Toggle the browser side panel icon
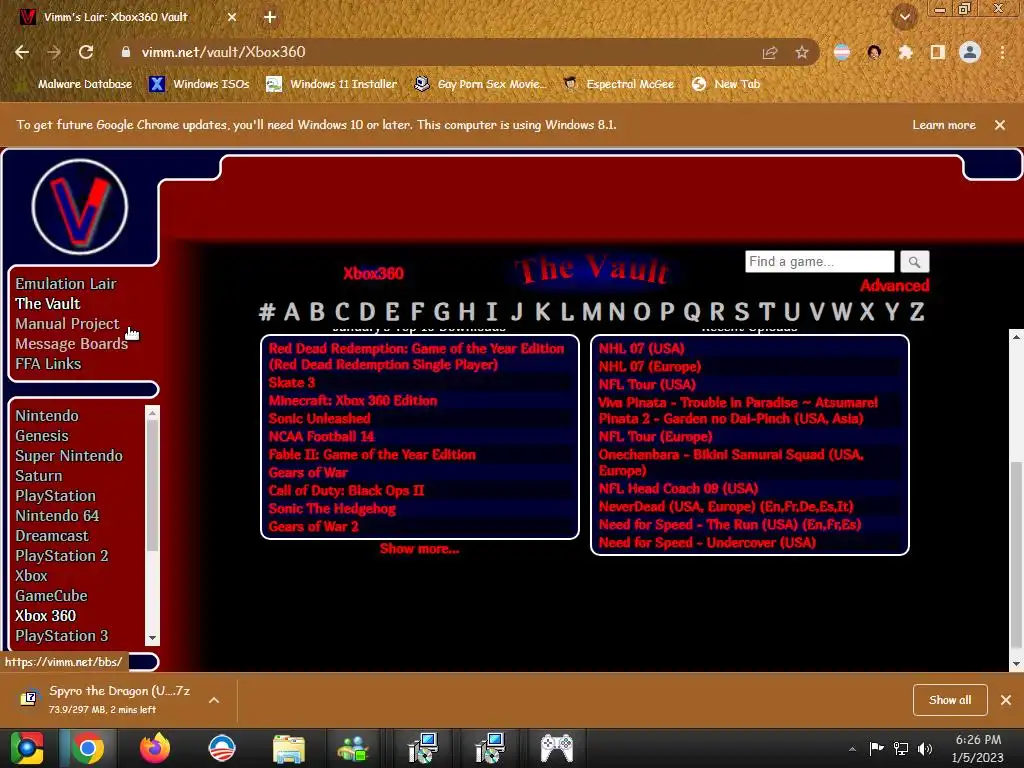The height and width of the screenshot is (768, 1024). [938, 52]
